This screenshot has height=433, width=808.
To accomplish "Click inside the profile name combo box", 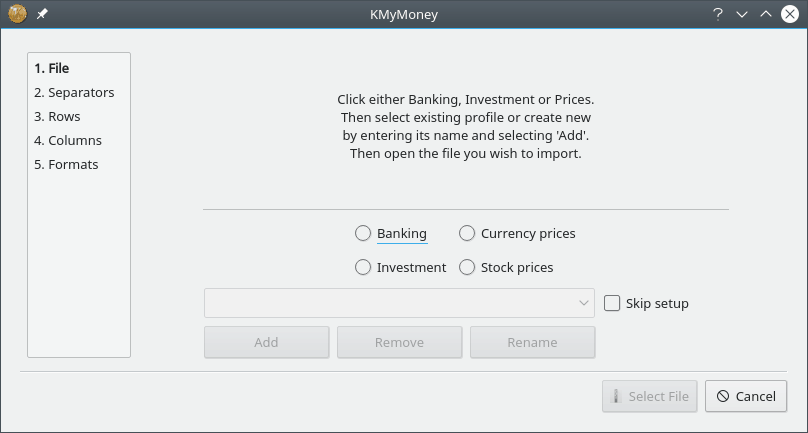I will [x=399, y=303].
